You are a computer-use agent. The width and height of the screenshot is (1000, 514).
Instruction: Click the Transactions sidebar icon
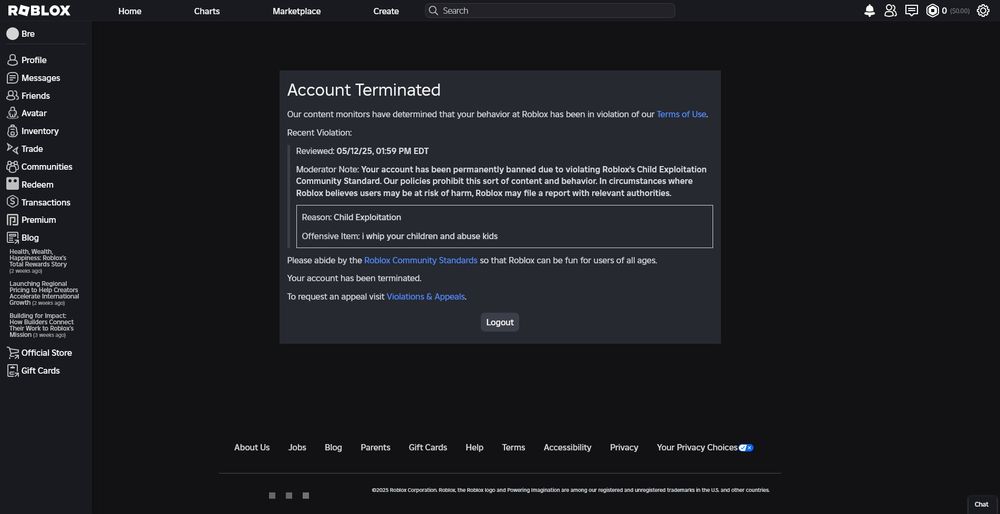tap(12, 202)
